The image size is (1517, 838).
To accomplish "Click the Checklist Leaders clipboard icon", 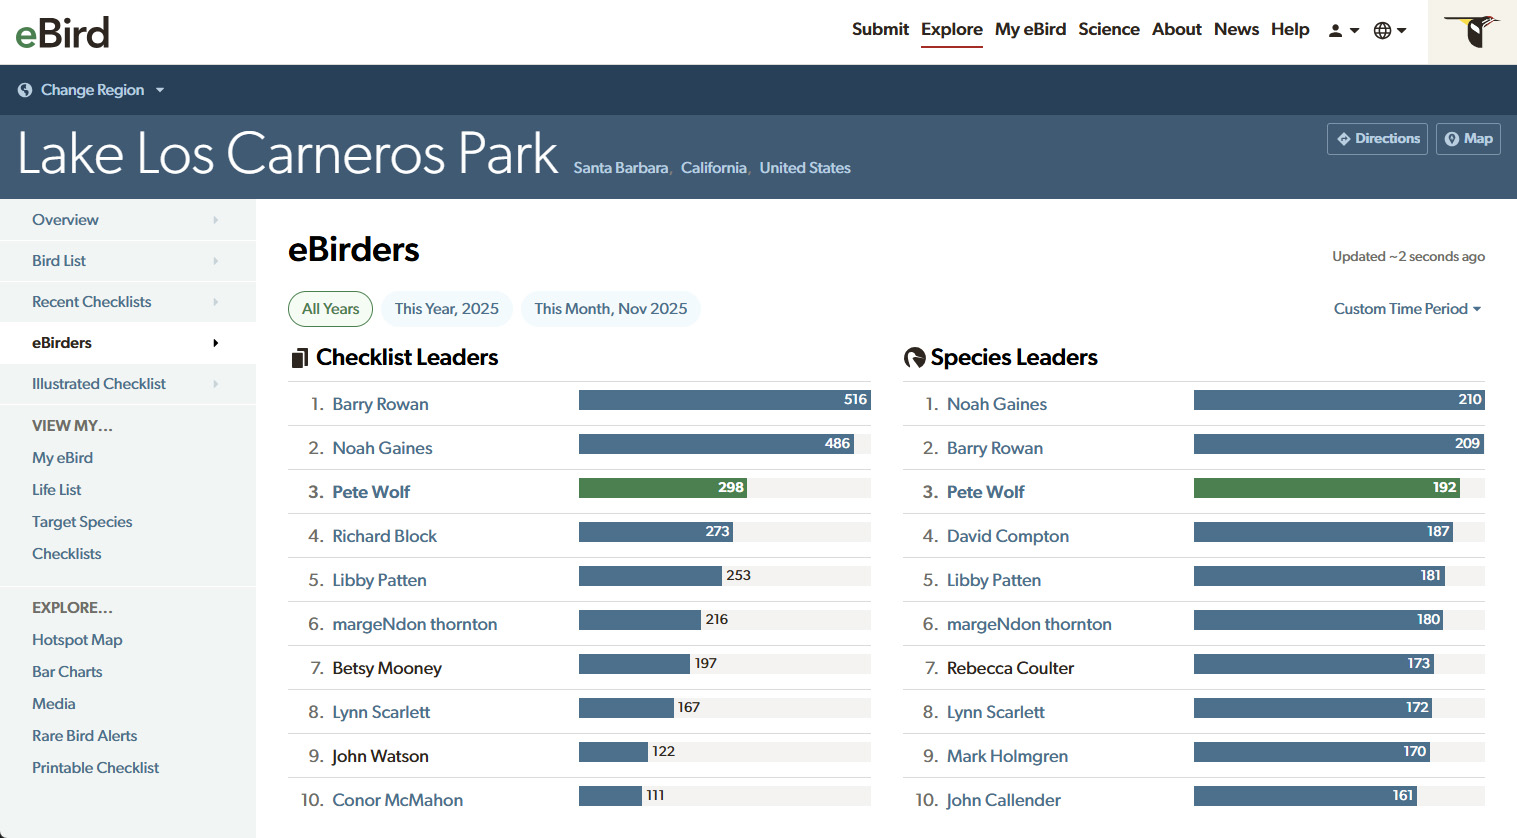I will coord(299,358).
